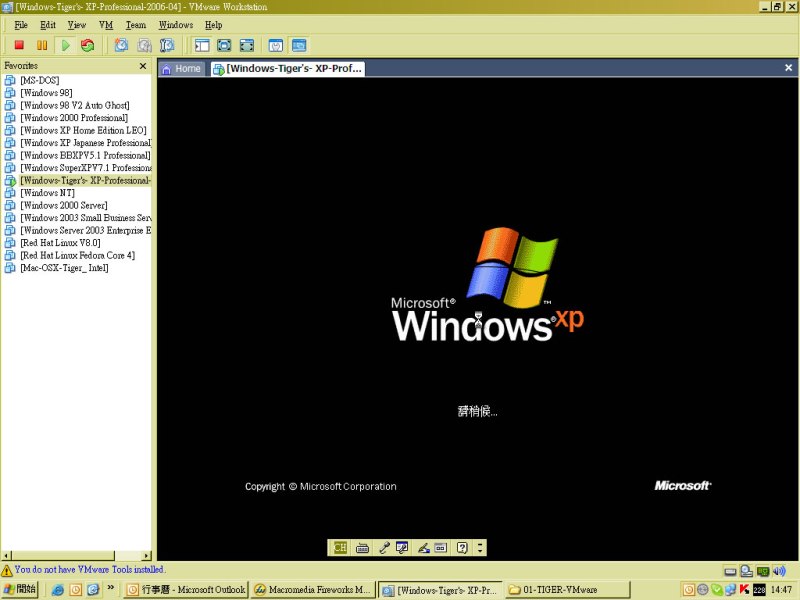This screenshot has height=600, width=800.
Task: Click the volume icon in VMware status bar
Action: [779, 571]
